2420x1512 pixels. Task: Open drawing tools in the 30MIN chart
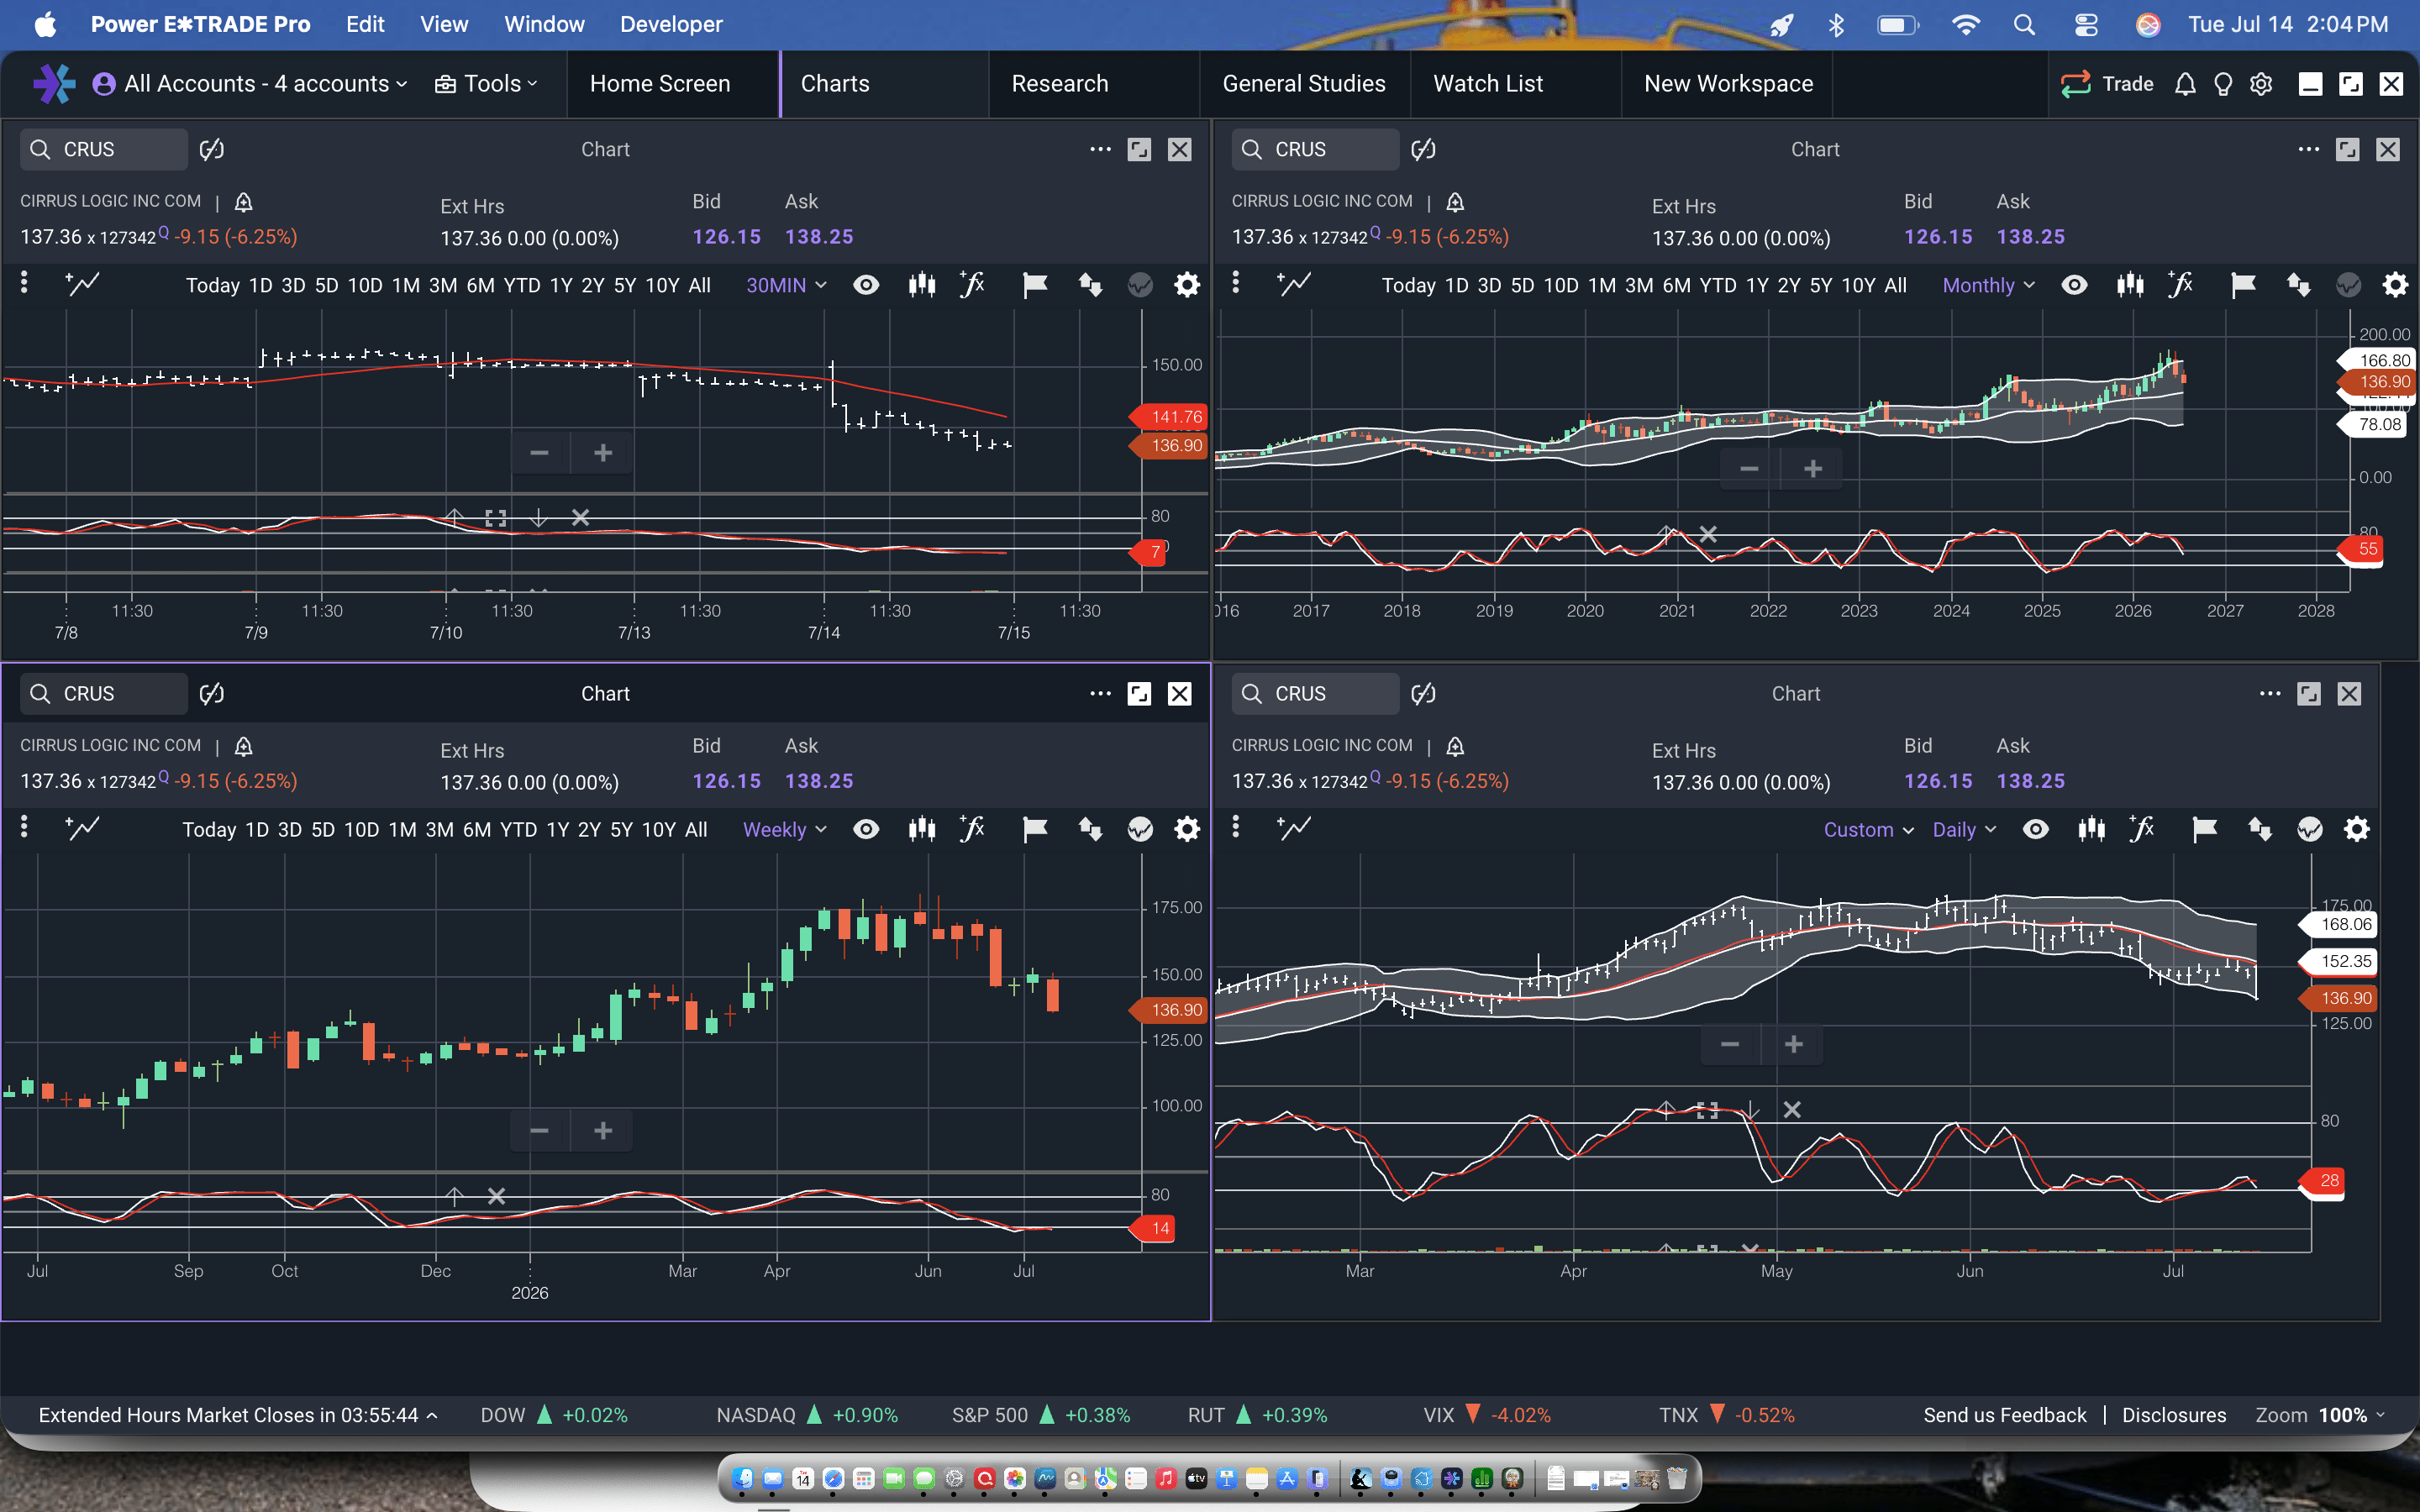82,285
